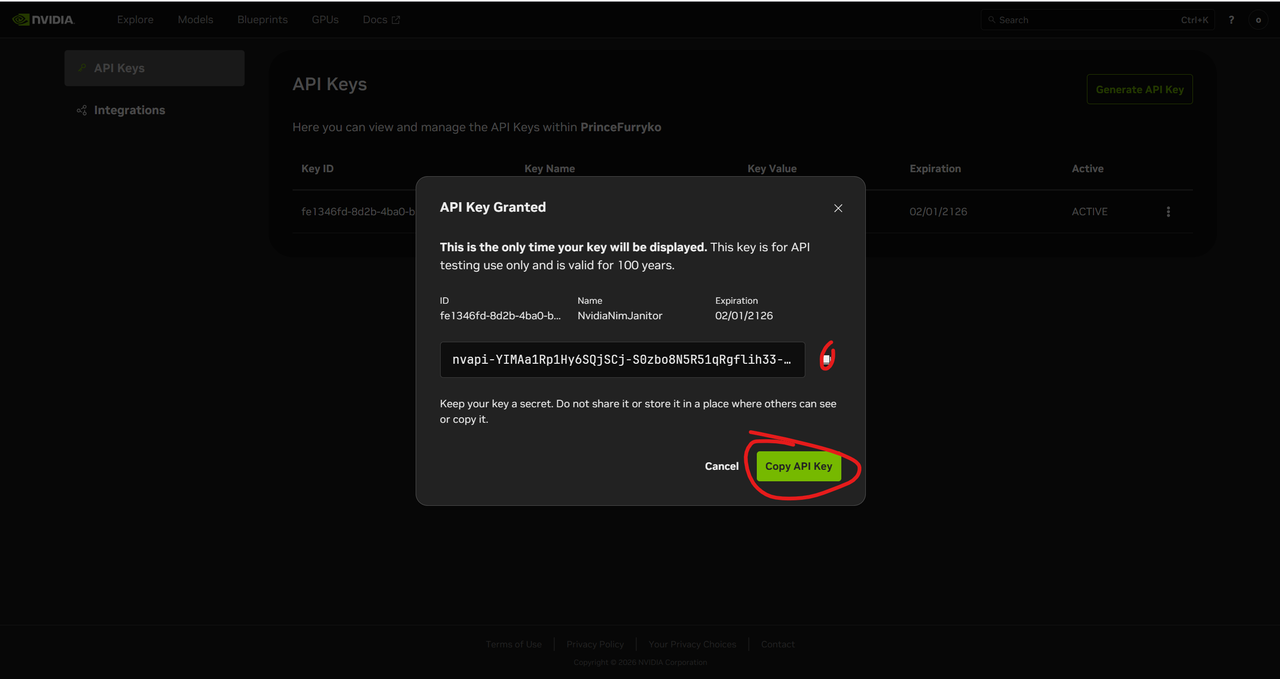The height and width of the screenshot is (679, 1280).
Task: Click the dialog expiration date 02/01/2126
Action: (x=744, y=316)
